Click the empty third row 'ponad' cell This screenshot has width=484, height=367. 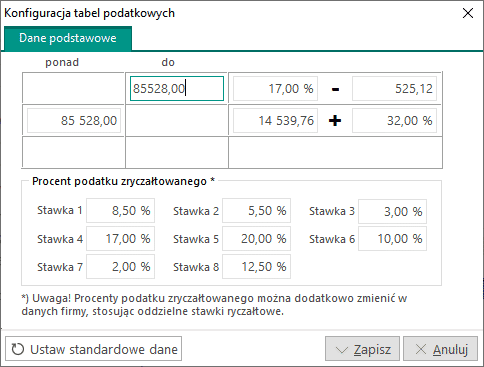tap(74, 152)
